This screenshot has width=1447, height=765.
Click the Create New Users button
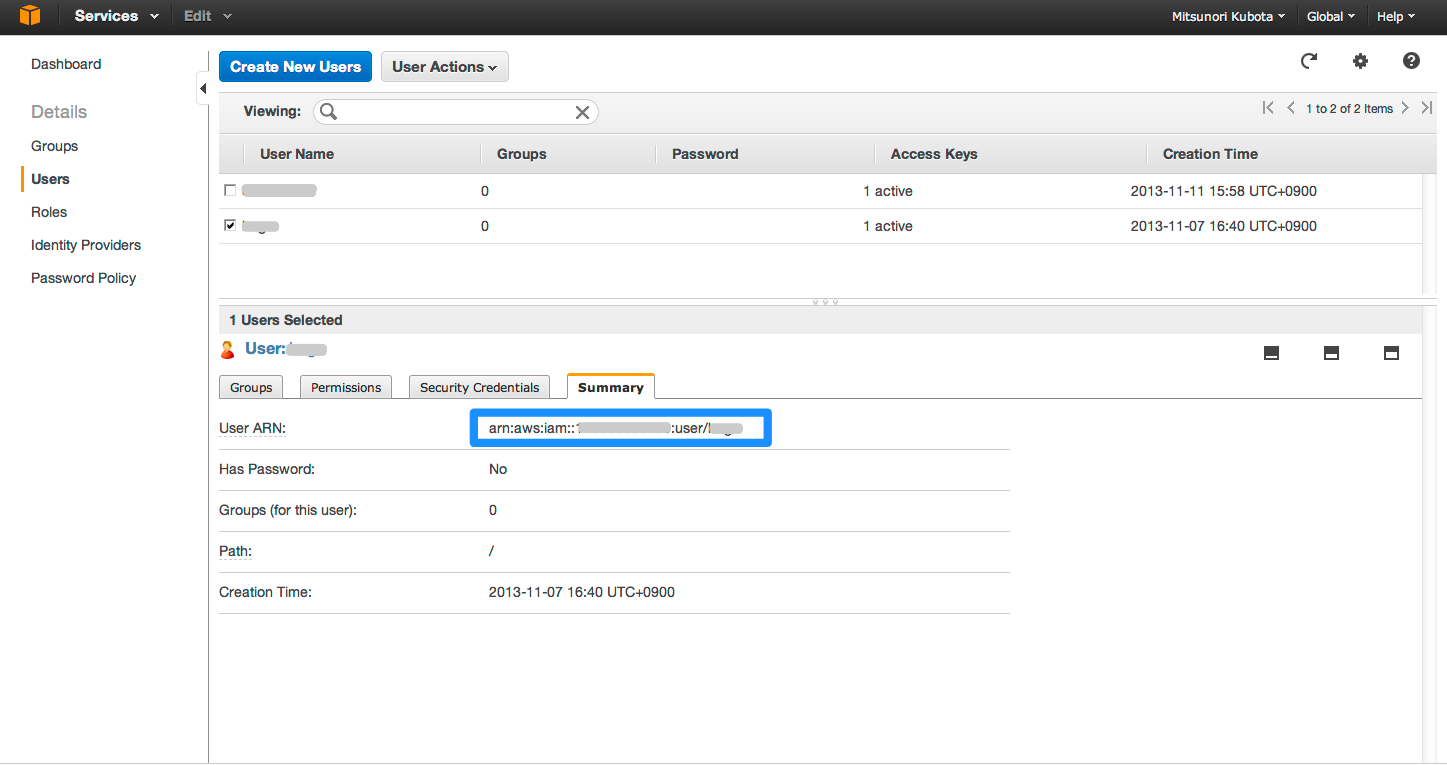(x=295, y=67)
